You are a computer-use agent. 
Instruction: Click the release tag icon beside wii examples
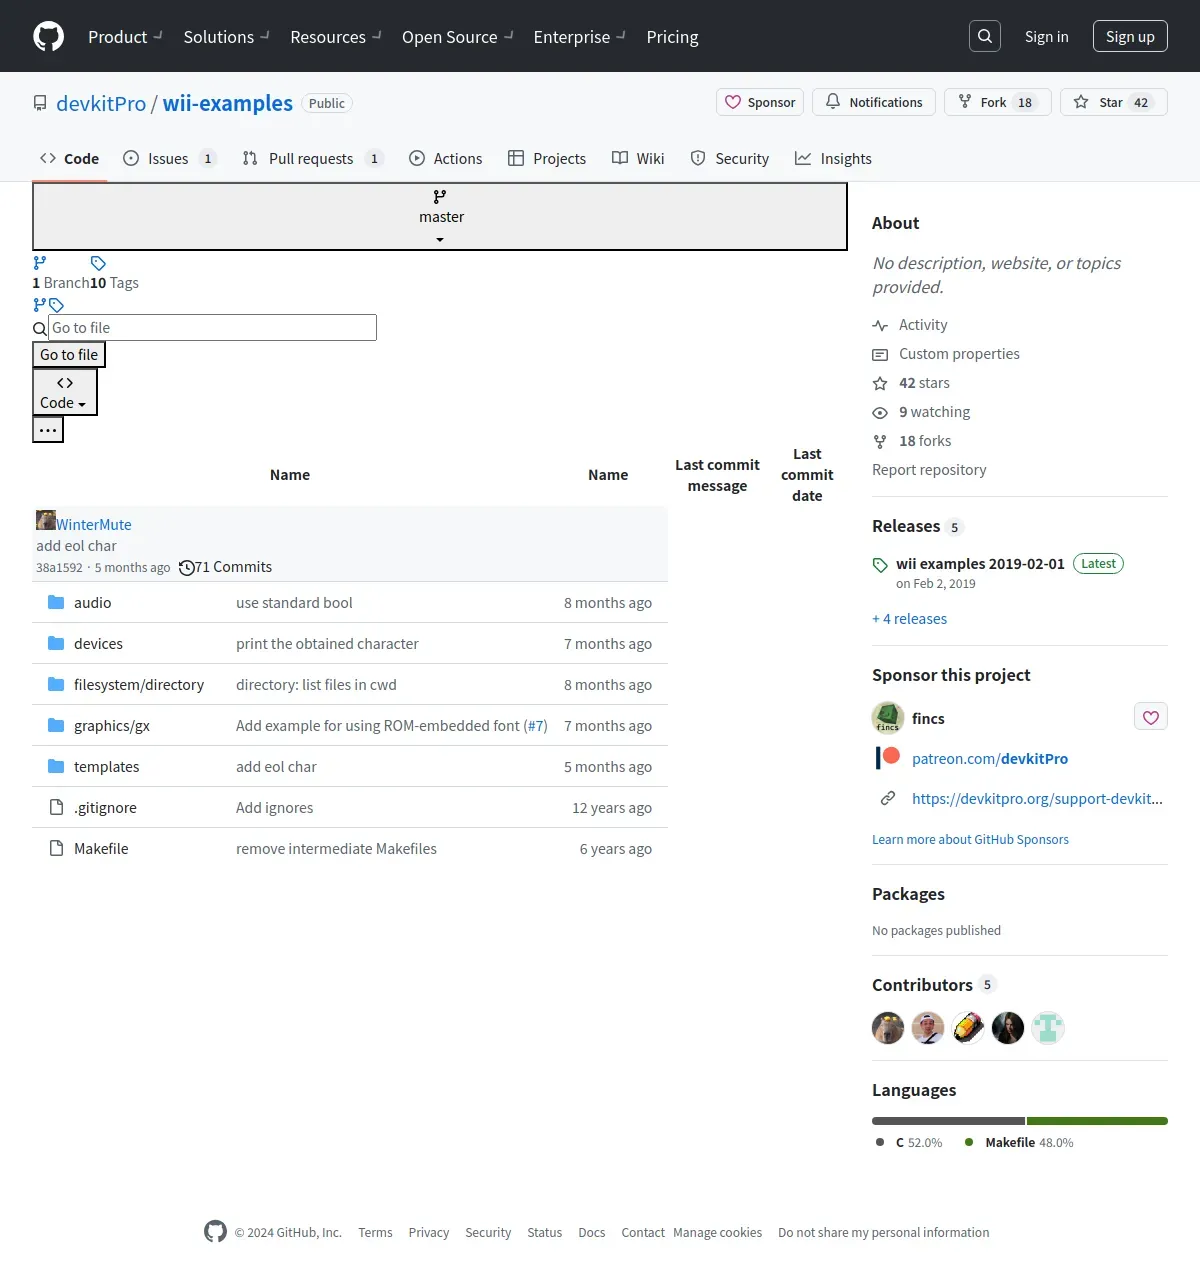click(x=880, y=565)
